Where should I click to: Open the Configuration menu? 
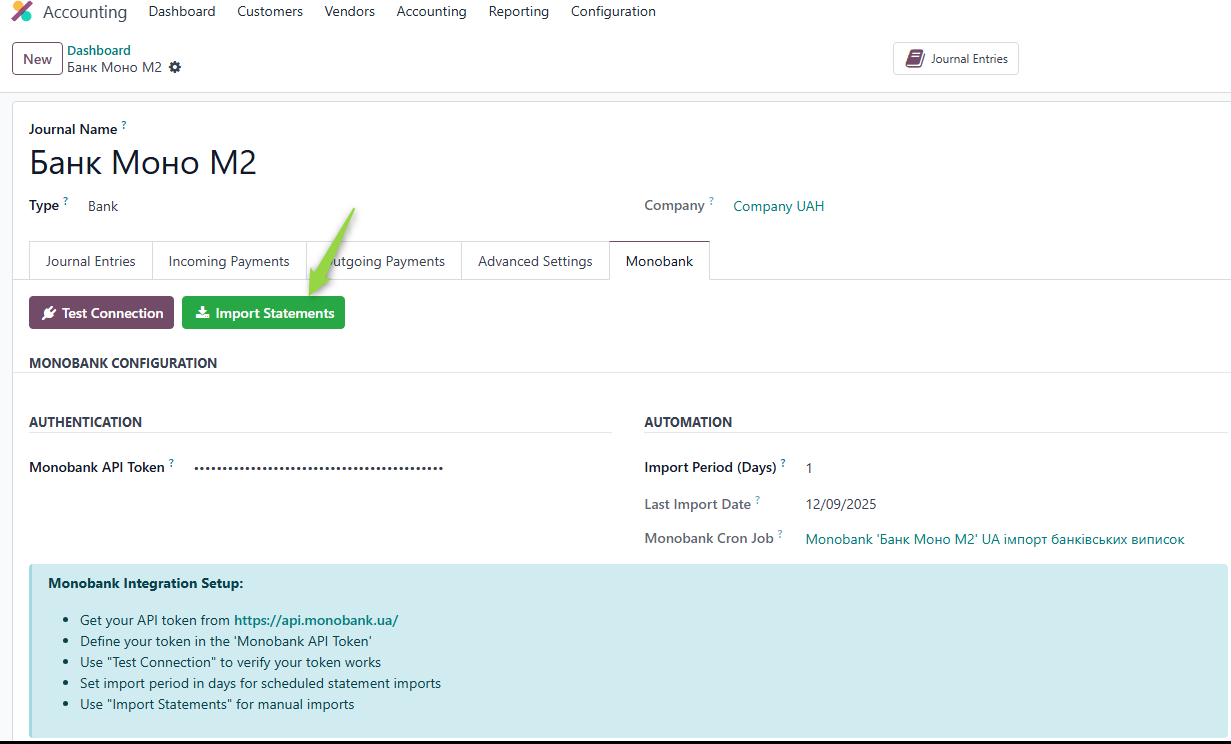click(613, 12)
